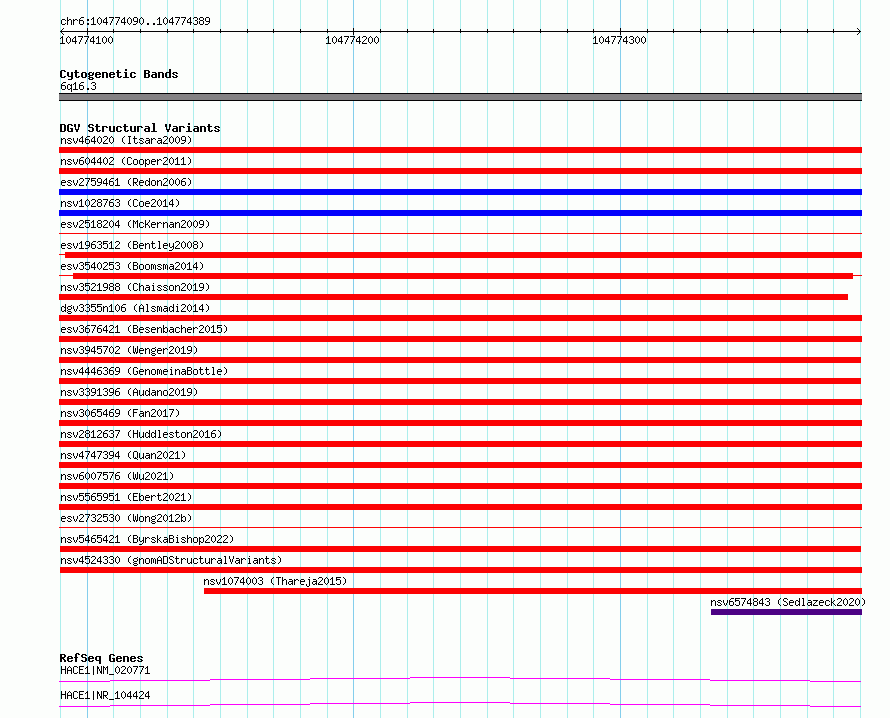Screen dimensions: 890x718
Task: Open variant nsv3065469 (Fan2017)
Action: pyautogui.click(x=120, y=413)
